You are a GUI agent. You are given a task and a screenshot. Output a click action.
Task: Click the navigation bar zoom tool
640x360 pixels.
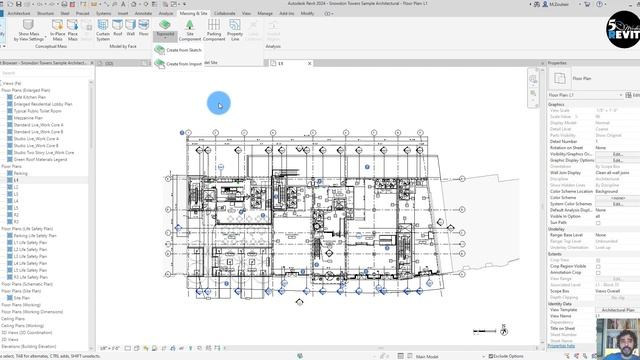click(x=533, y=93)
